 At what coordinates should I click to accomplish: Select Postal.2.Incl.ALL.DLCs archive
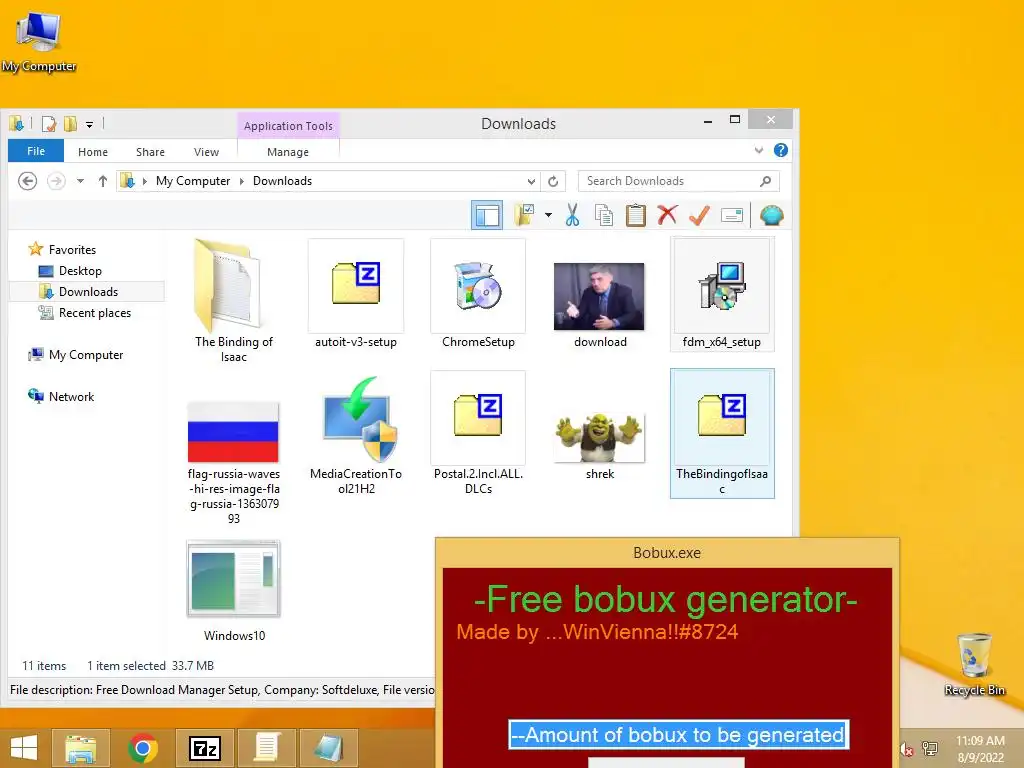(478, 433)
